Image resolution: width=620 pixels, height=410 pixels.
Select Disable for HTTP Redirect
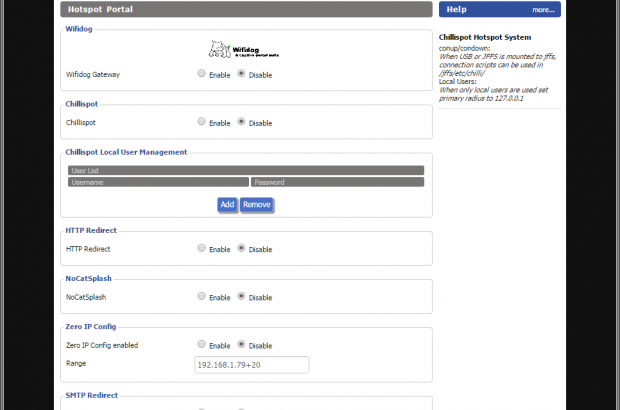point(241,248)
